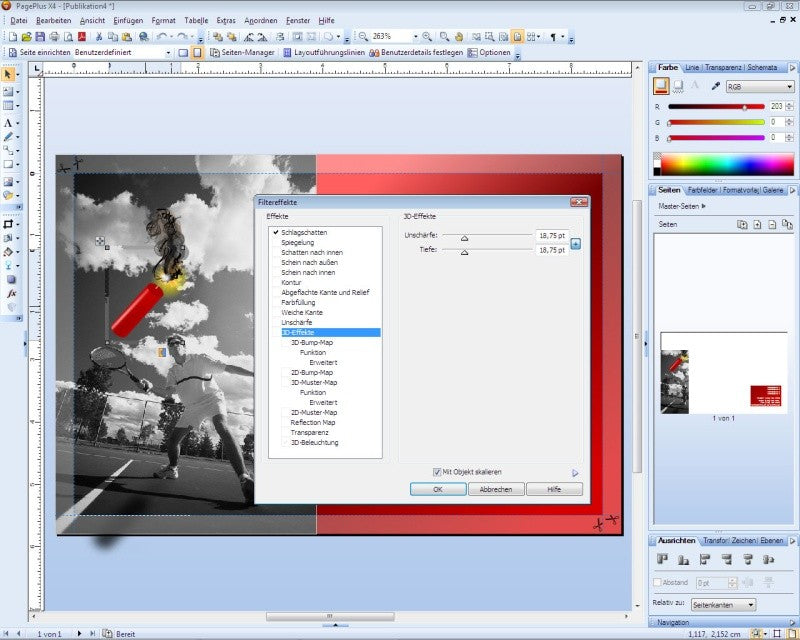This screenshot has height=640, width=800.
Task: Cut the selection with the scissors icon
Action: [99, 37]
